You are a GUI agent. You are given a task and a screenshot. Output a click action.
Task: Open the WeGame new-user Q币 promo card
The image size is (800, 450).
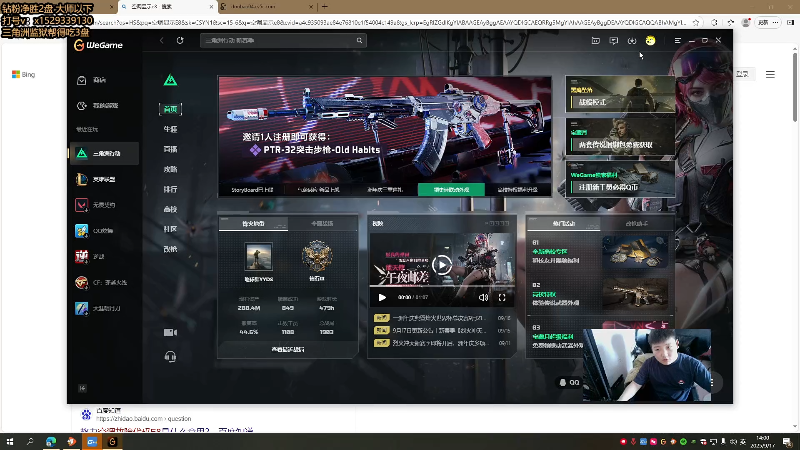click(x=620, y=179)
